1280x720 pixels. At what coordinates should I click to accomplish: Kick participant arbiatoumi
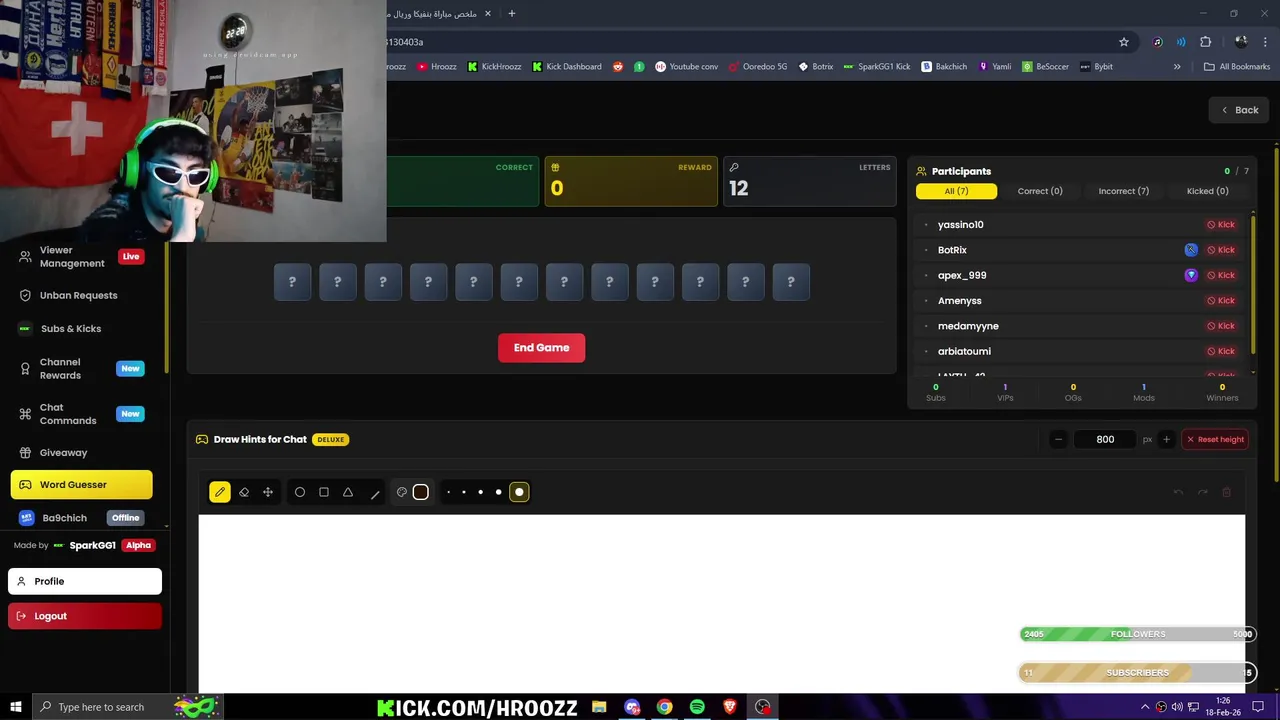pos(1221,351)
